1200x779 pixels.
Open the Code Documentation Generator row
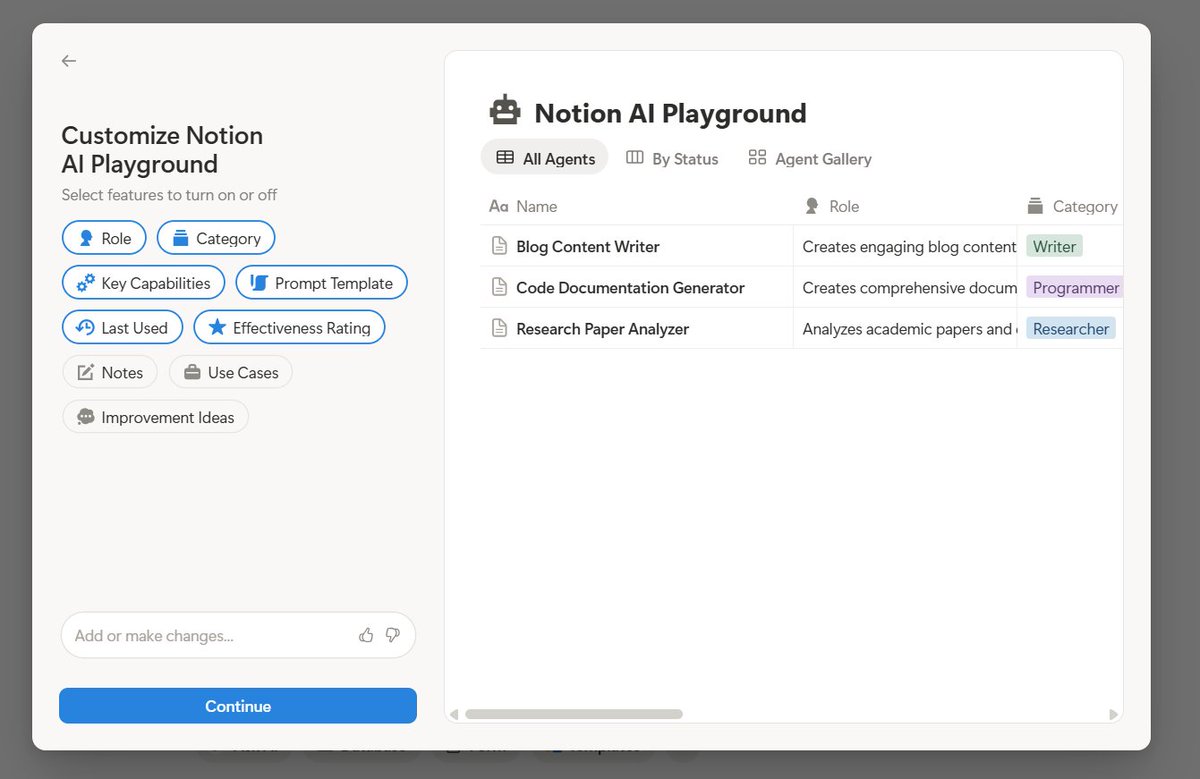[630, 287]
